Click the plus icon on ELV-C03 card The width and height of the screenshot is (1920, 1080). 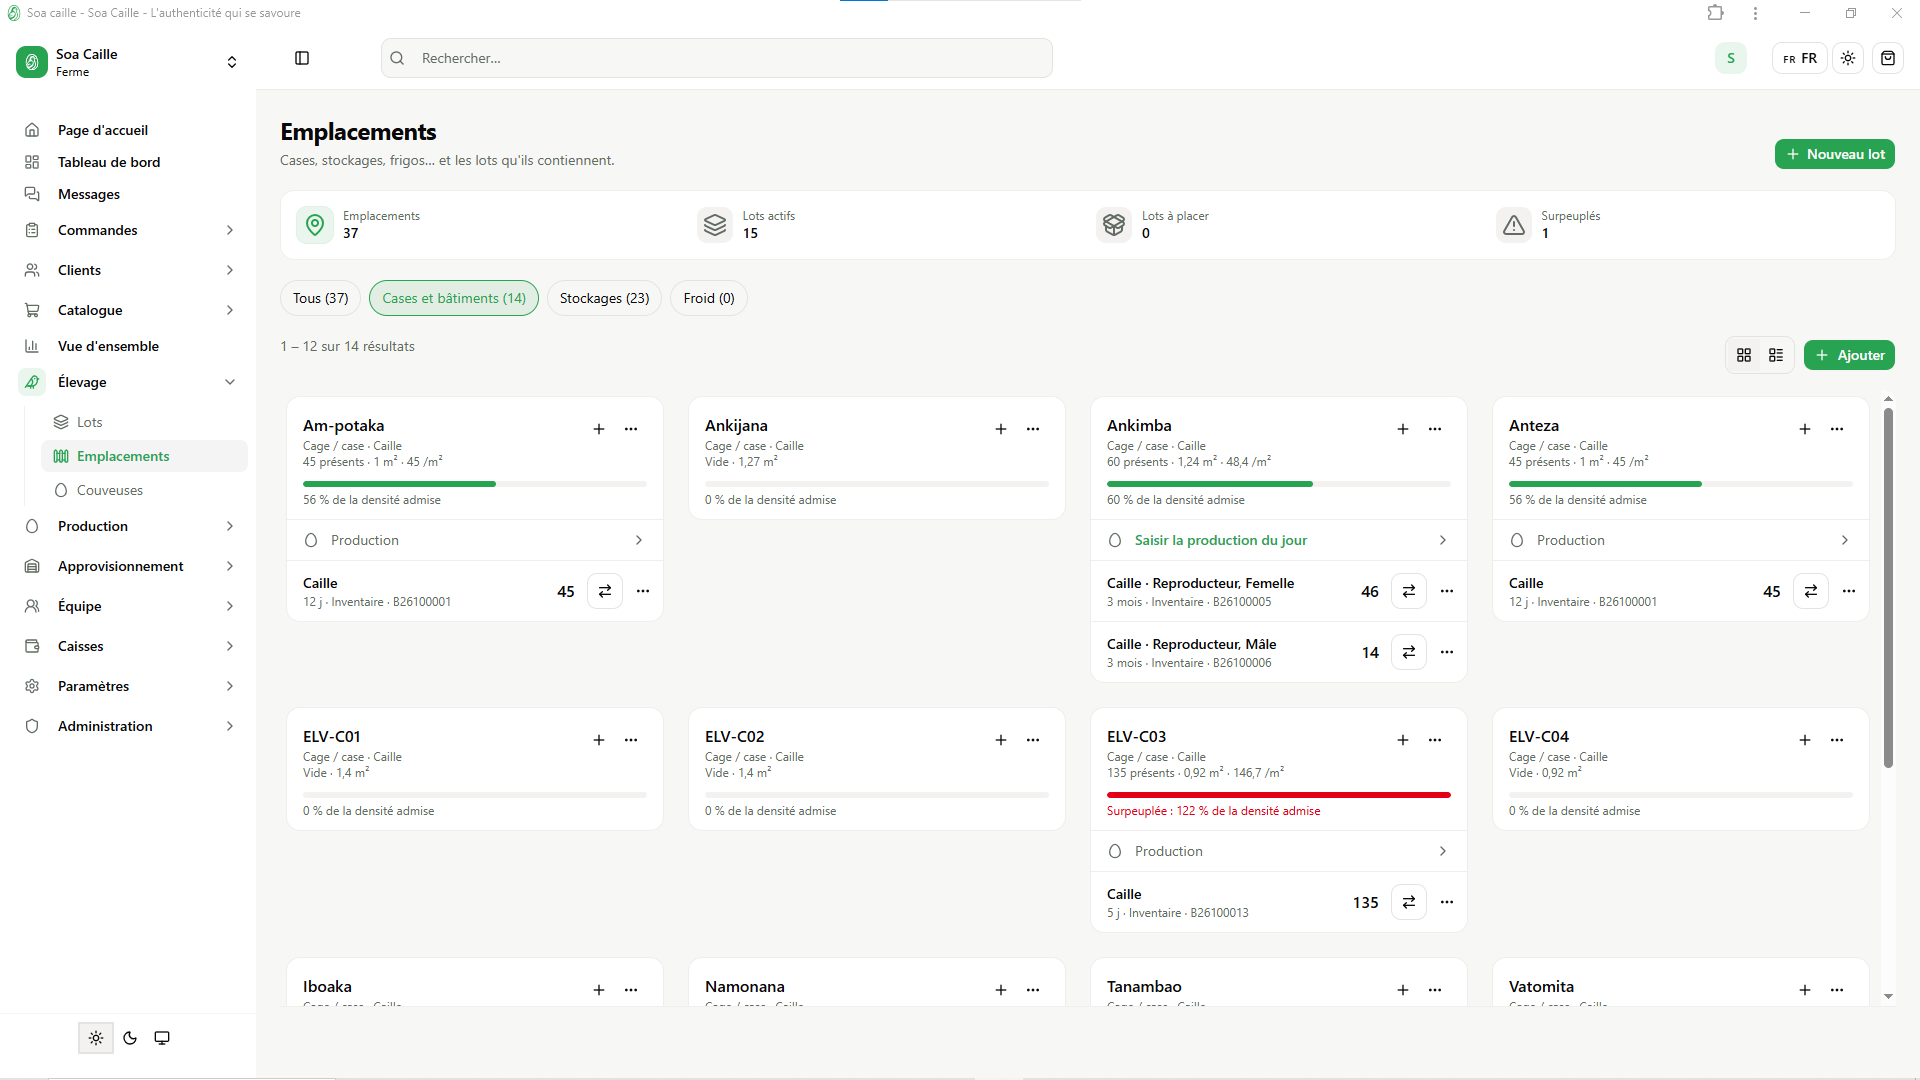pyautogui.click(x=1403, y=740)
